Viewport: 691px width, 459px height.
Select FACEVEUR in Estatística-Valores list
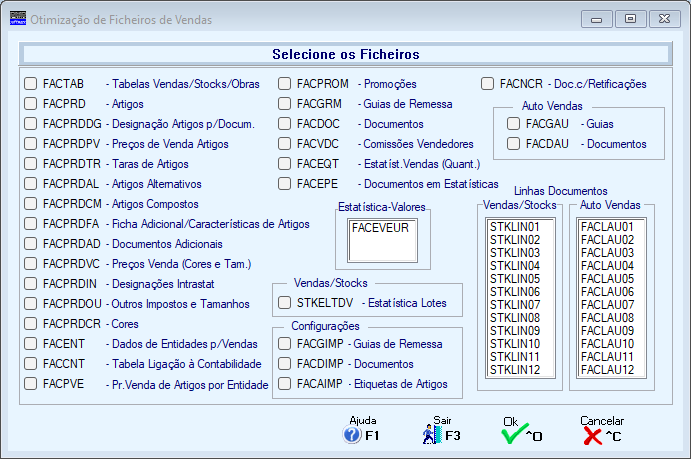(380, 228)
